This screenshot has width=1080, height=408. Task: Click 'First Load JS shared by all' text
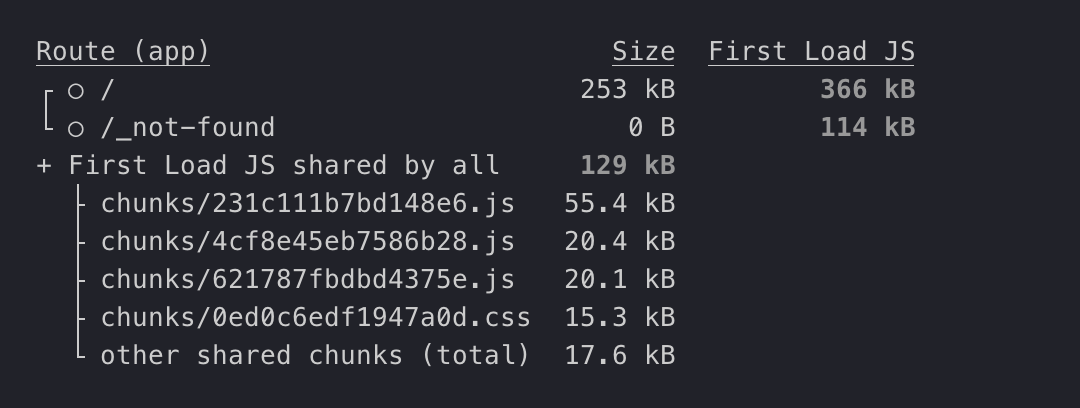coord(284,166)
